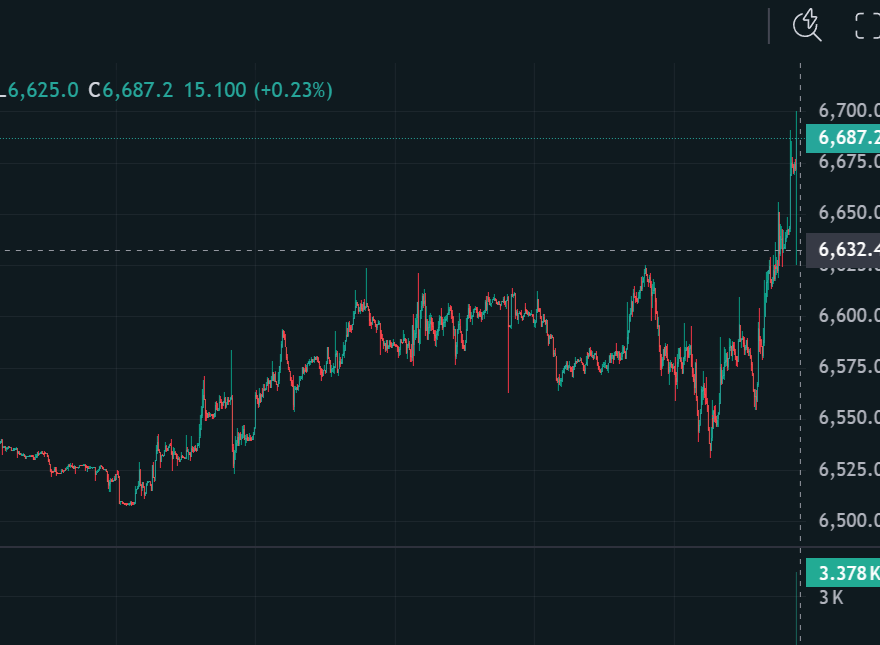This screenshot has width=880, height=645.
Task: Select the 6,575.0 price axis label
Action: click(x=849, y=367)
